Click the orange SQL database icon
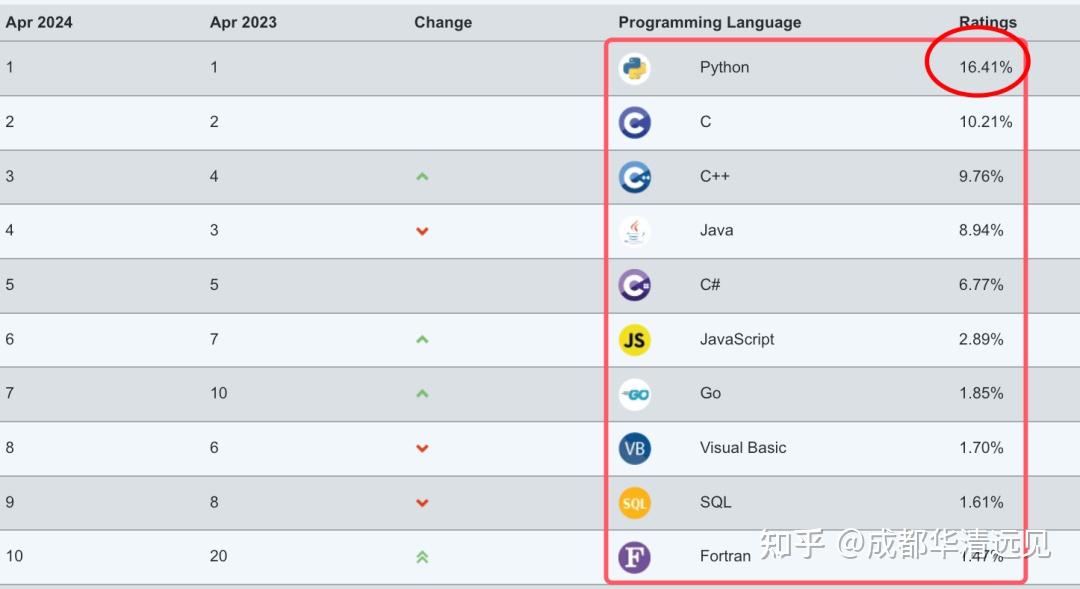The width and height of the screenshot is (1080, 589). point(633,502)
